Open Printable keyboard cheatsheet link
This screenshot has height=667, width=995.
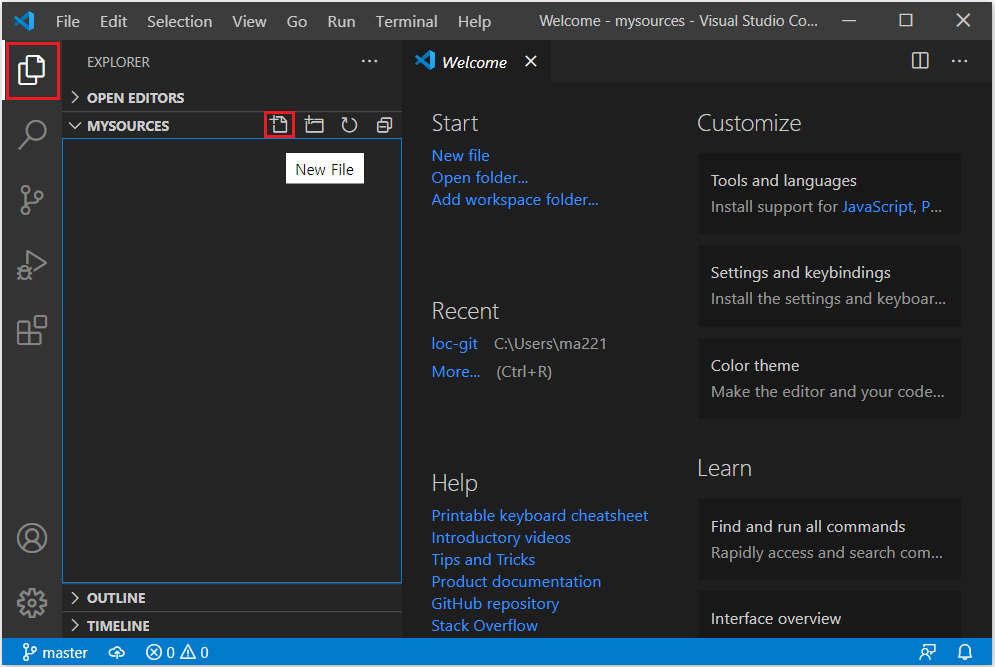coord(539,515)
